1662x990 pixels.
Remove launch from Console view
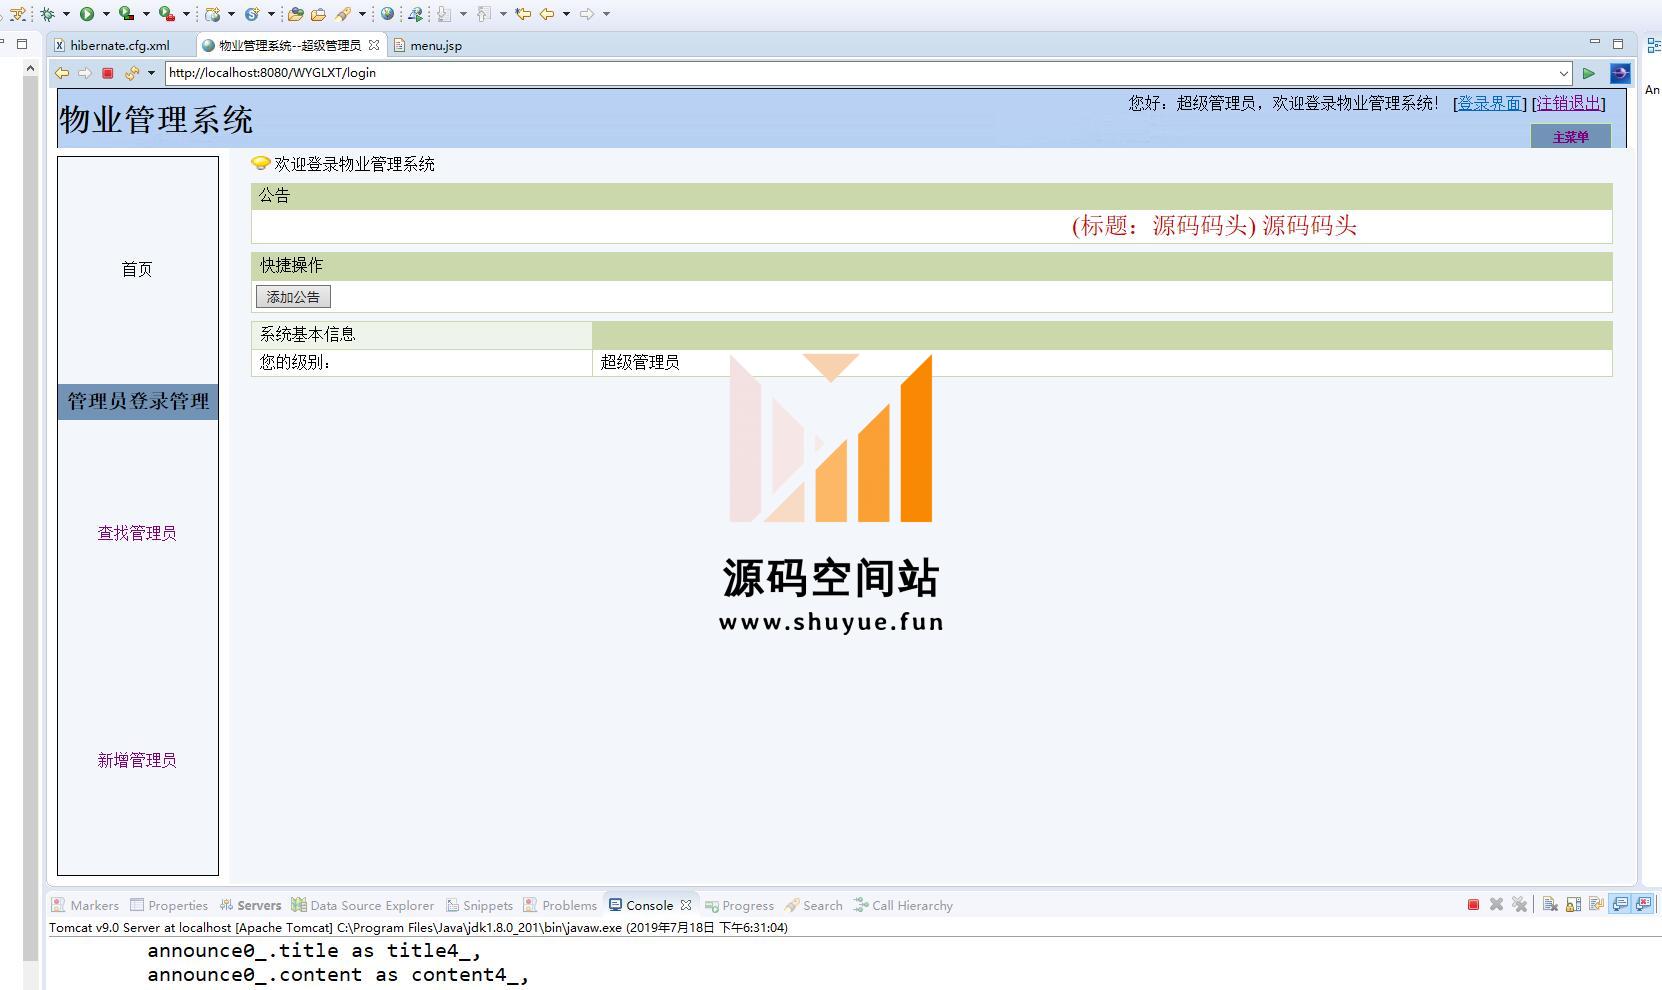1496,904
